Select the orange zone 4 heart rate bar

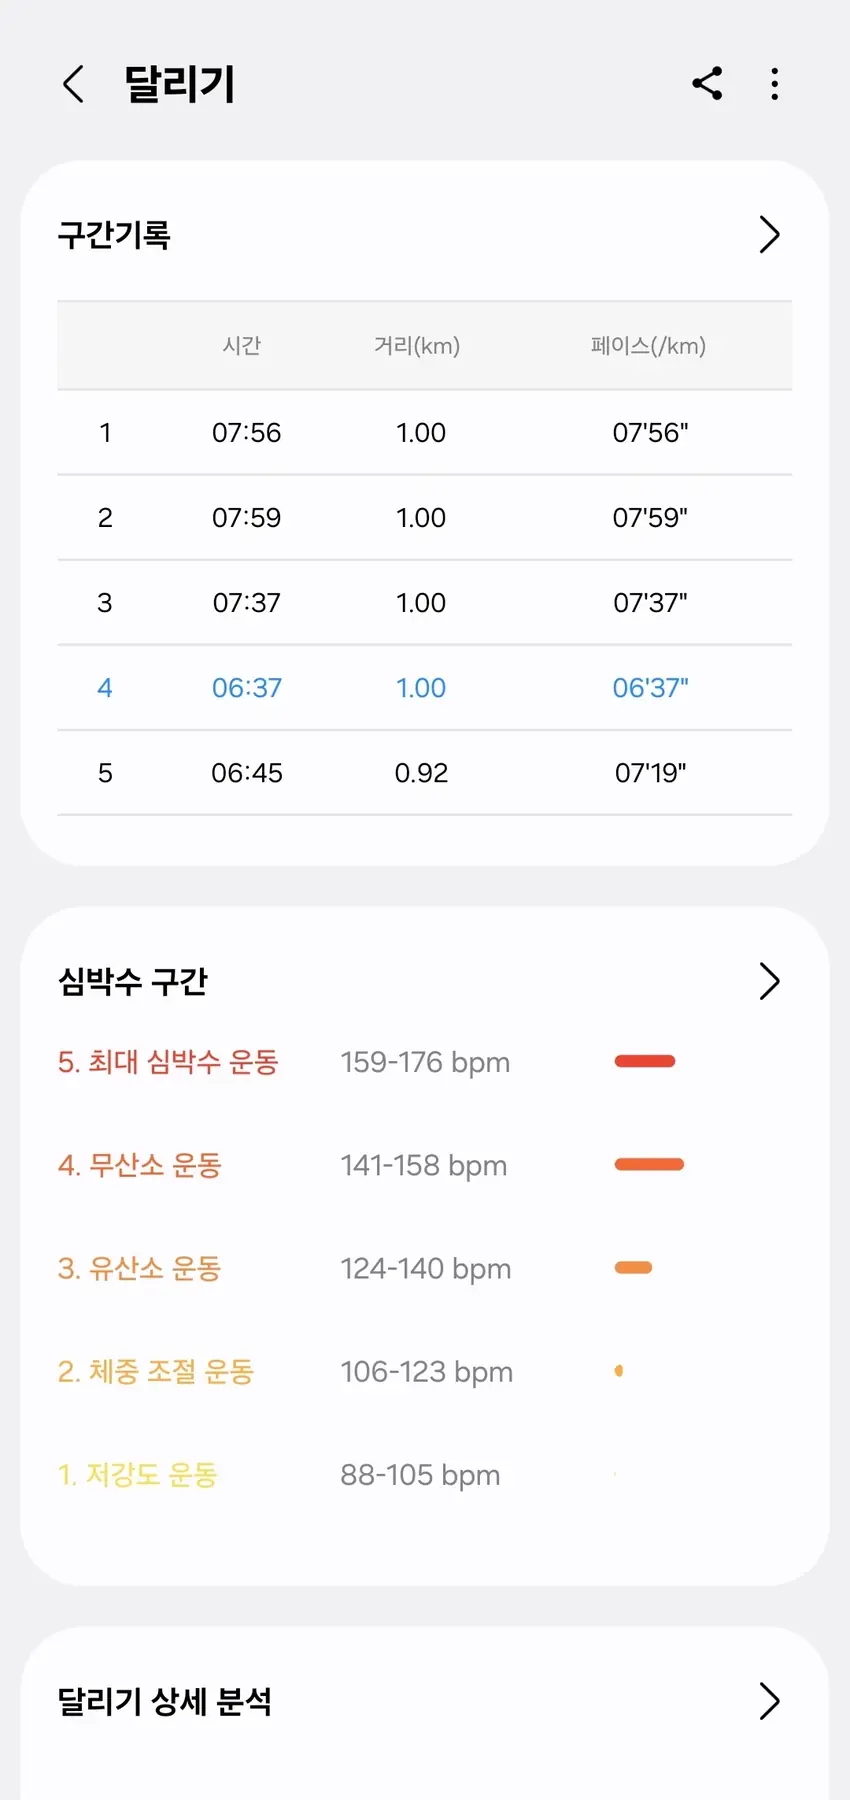point(649,1164)
